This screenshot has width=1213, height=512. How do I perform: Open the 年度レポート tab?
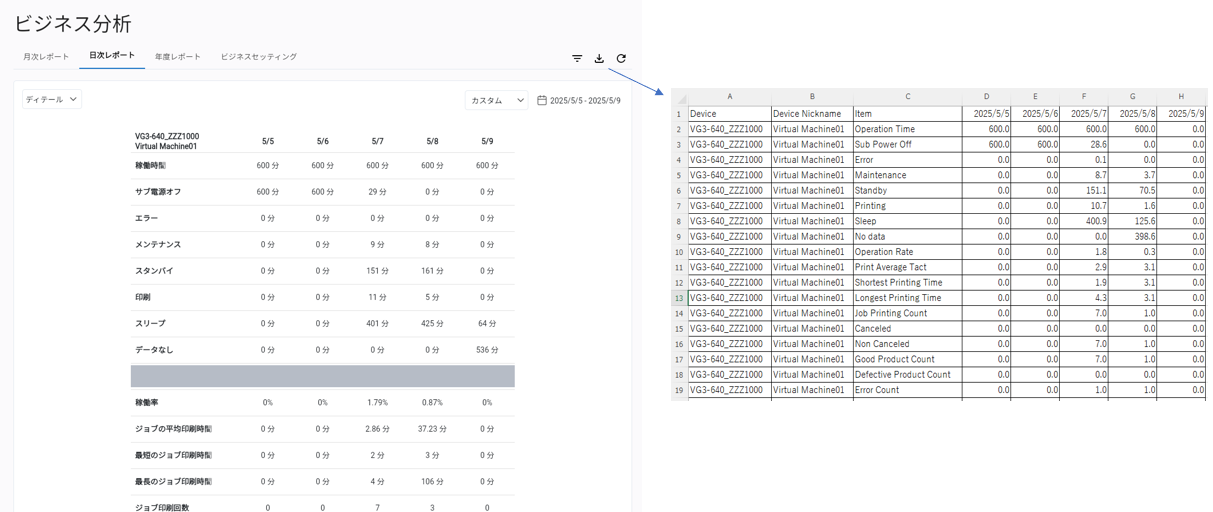(177, 57)
